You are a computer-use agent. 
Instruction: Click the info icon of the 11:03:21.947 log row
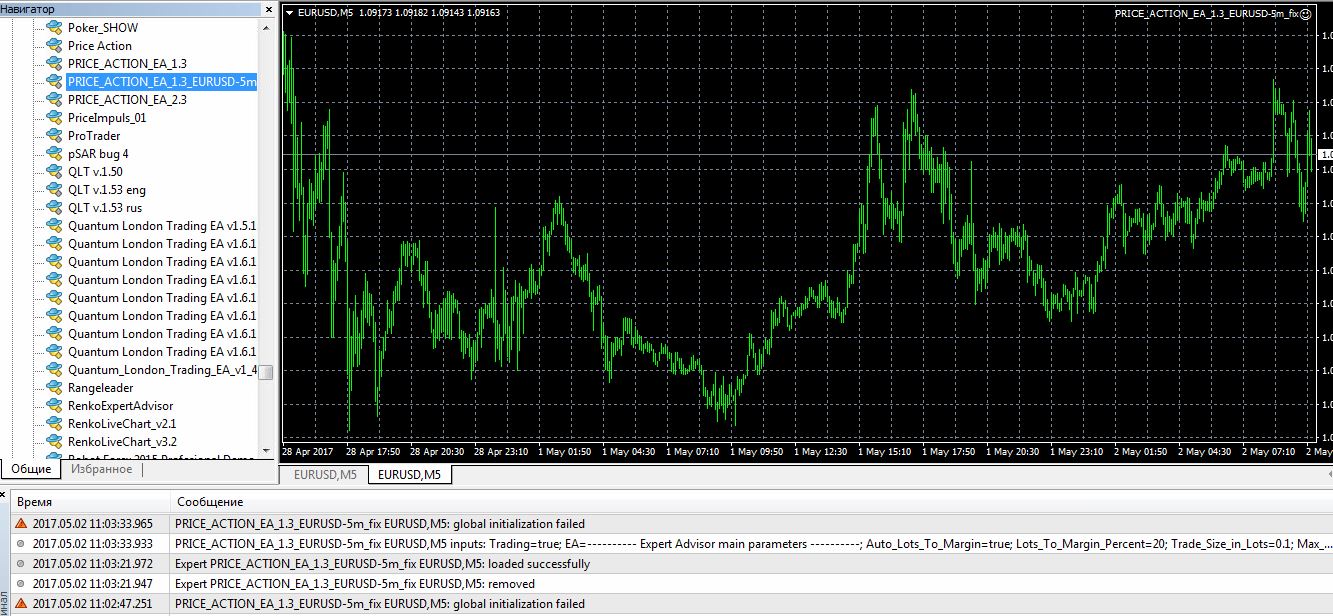(21, 584)
